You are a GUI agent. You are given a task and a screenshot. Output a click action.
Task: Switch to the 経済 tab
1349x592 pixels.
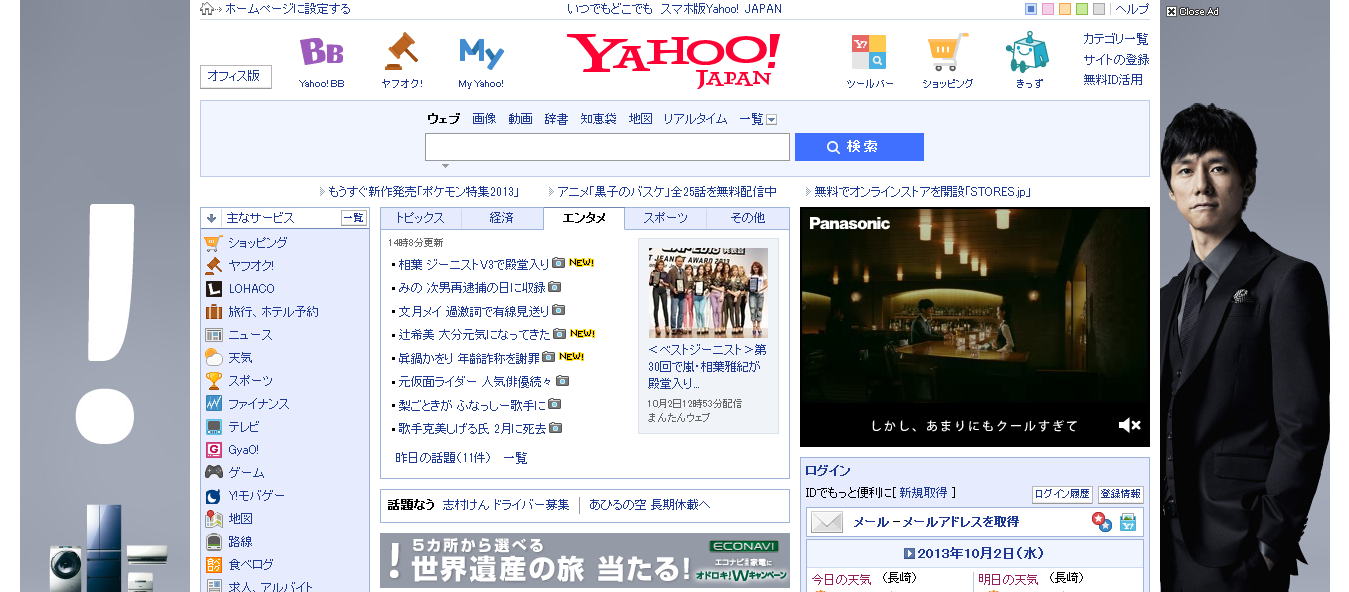tap(502, 218)
